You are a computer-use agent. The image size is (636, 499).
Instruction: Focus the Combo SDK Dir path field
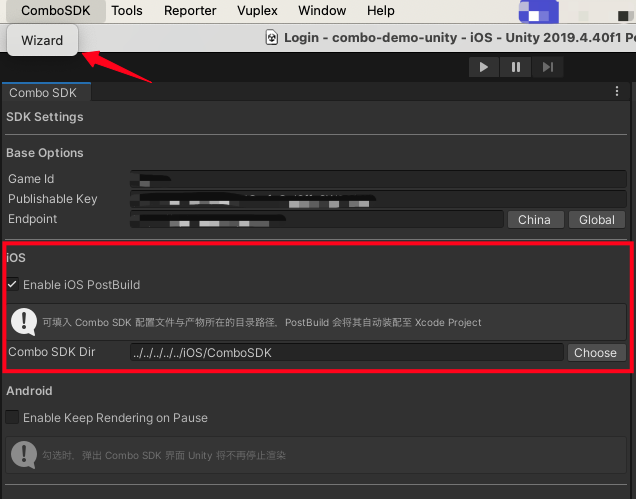point(346,352)
